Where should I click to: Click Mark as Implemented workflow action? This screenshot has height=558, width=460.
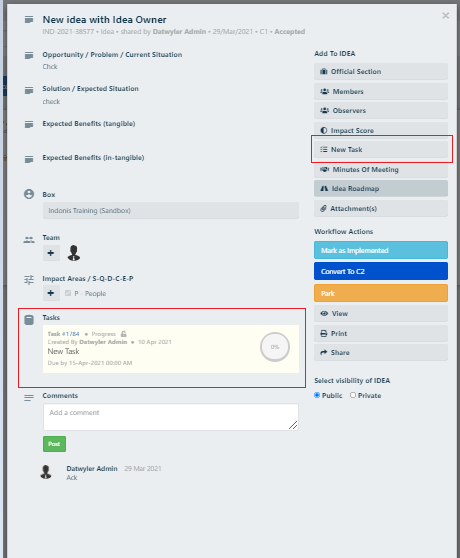click(x=381, y=250)
